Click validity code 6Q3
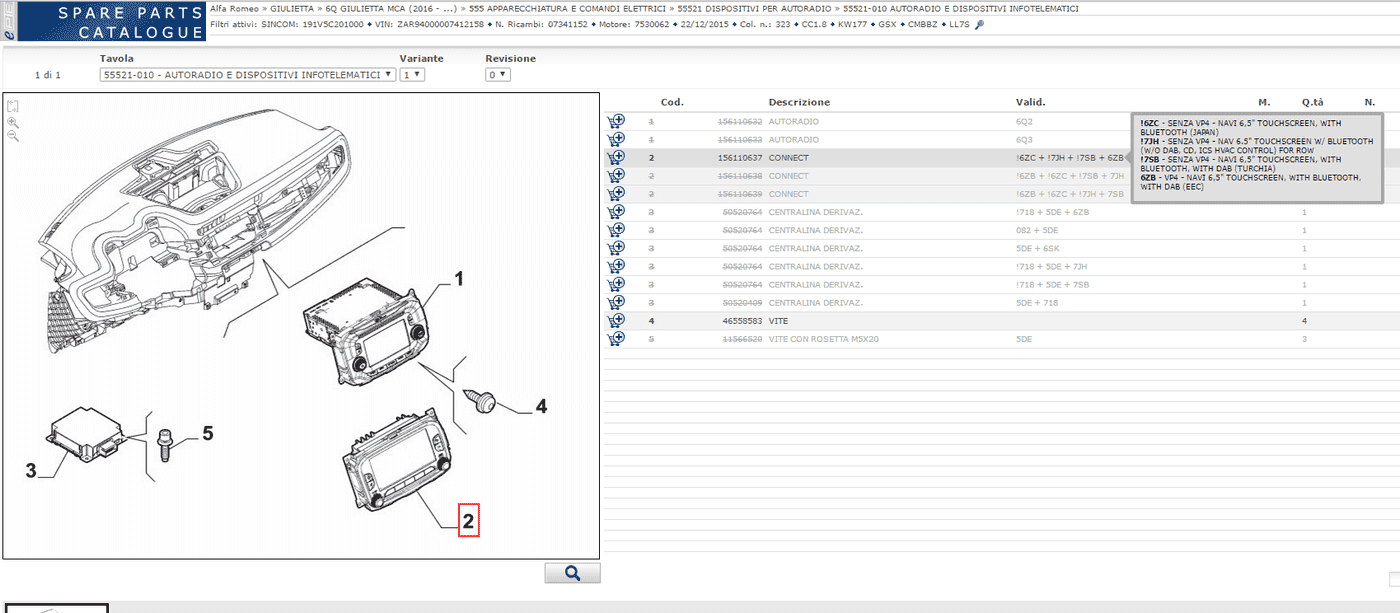The image size is (1400, 613). tap(1024, 140)
